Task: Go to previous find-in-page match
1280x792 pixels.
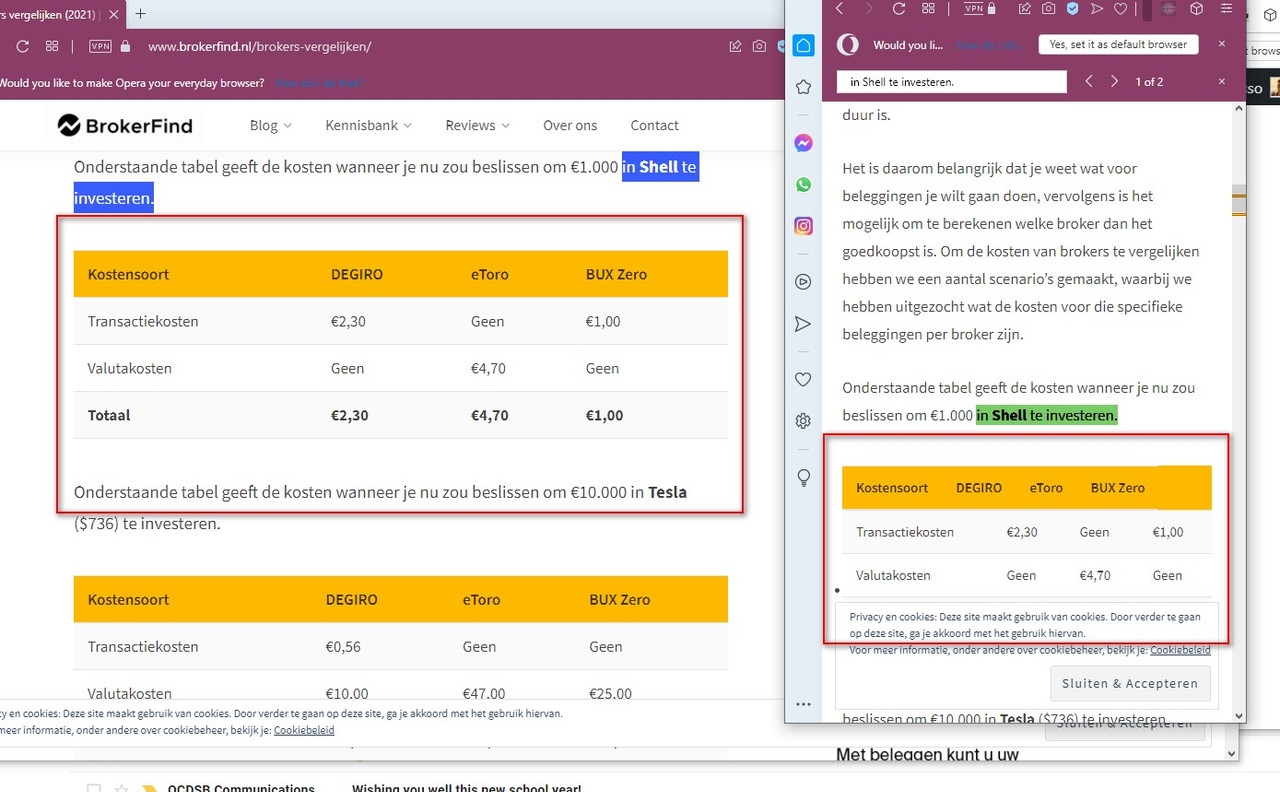Action: coord(1089,81)
